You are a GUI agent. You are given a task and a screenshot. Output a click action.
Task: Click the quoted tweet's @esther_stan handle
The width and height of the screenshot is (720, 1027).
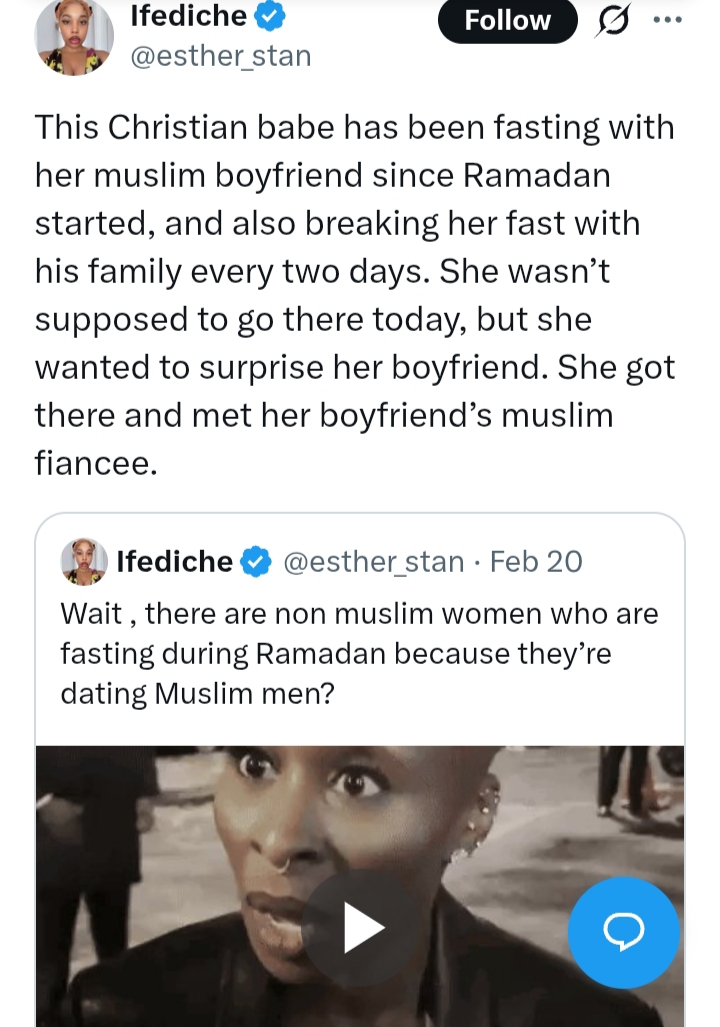374,562
